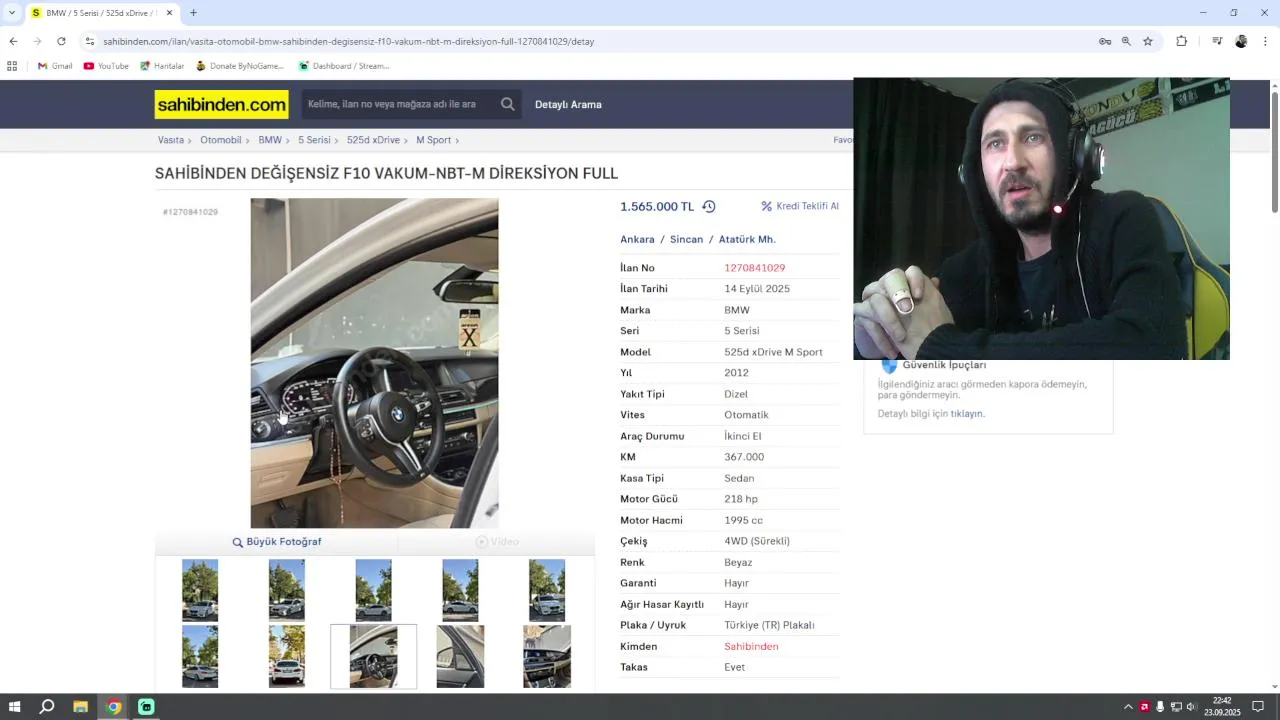The height and width of the screenshot is (720, 1280).
Task: Open Gmail bookmark
Action: [x=55, y=66]
